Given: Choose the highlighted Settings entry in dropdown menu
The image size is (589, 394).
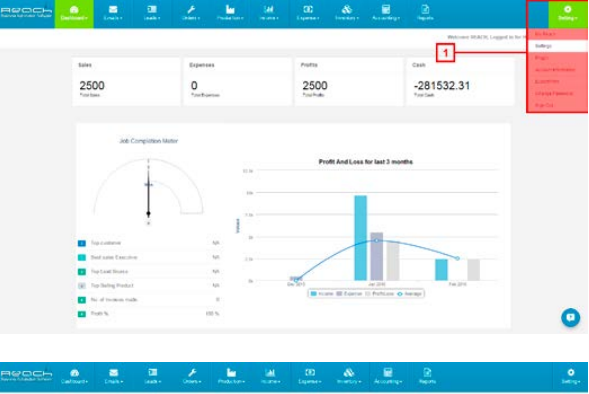Looking at the screenshot, I should click(x=558, y=46).
